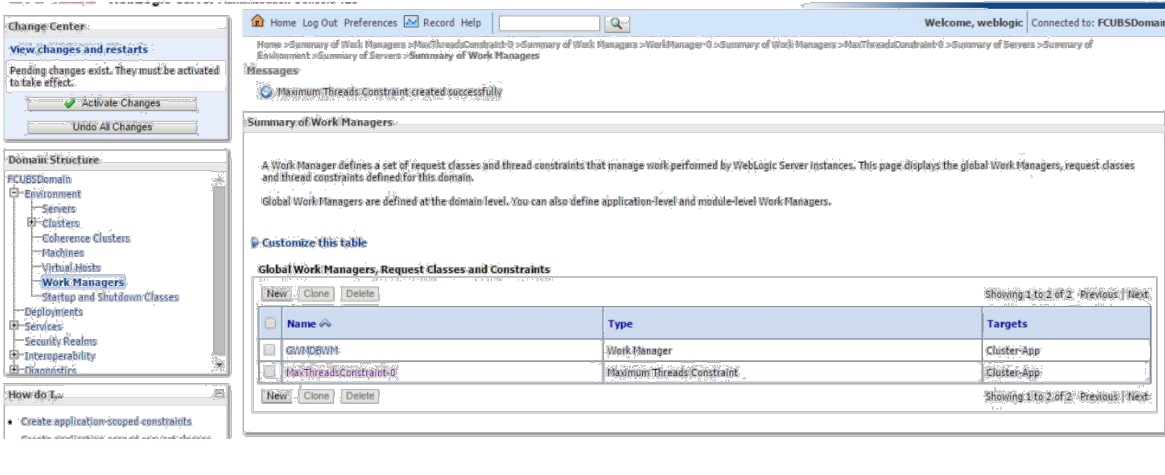This screenshot has height=475, width=1165.
Task: Click the top Delete button
Action: click(x=360, y=294)
